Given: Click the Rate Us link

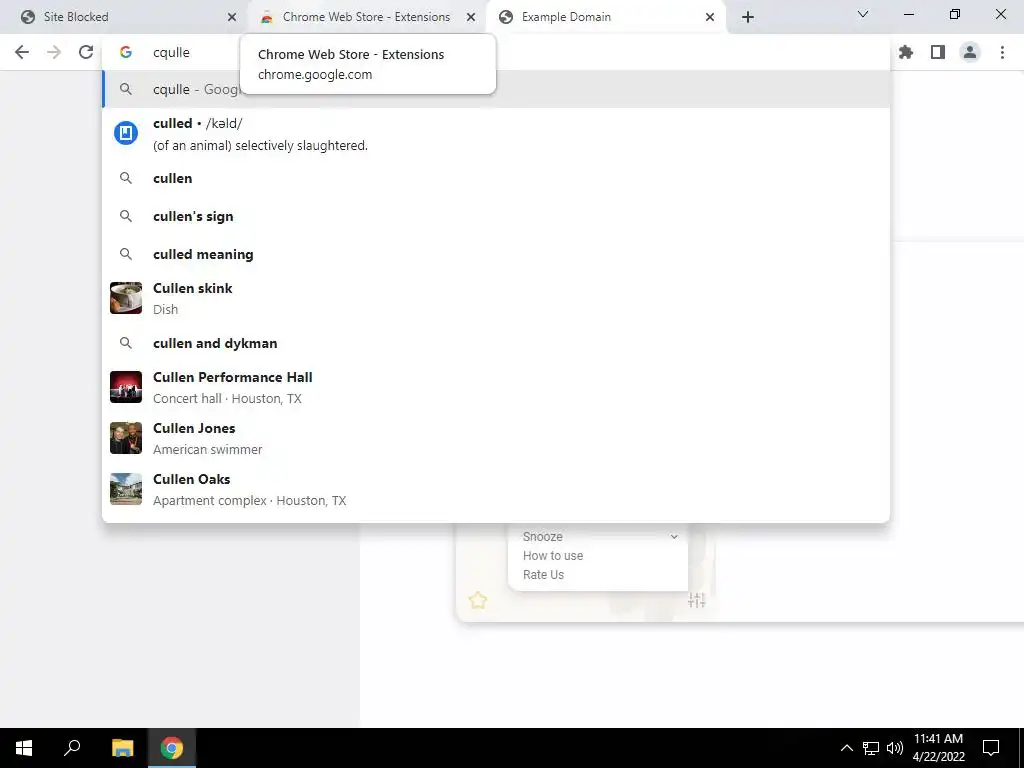Looking at the screenshot, I should 543,575.
